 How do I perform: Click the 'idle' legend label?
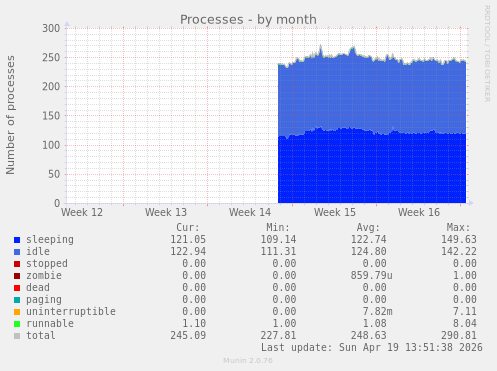point(38,252)
